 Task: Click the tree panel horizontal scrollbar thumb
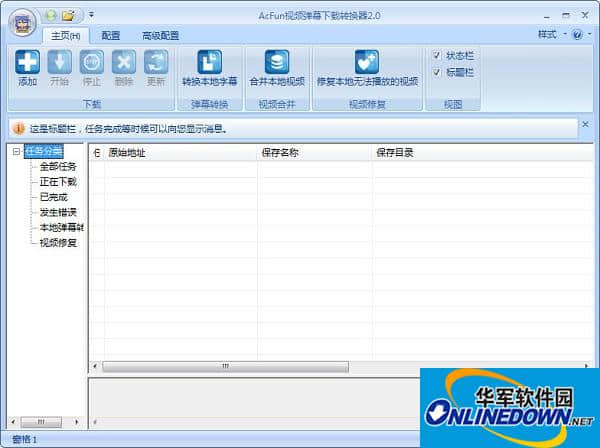(x=41, y=422)
